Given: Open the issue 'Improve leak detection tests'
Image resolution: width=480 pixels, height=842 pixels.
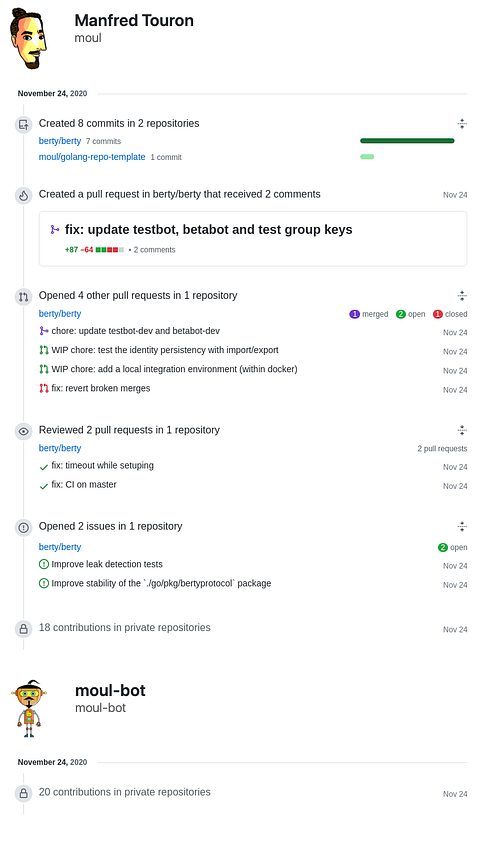Looking at the screenshot, I should [x=107, y=564].
